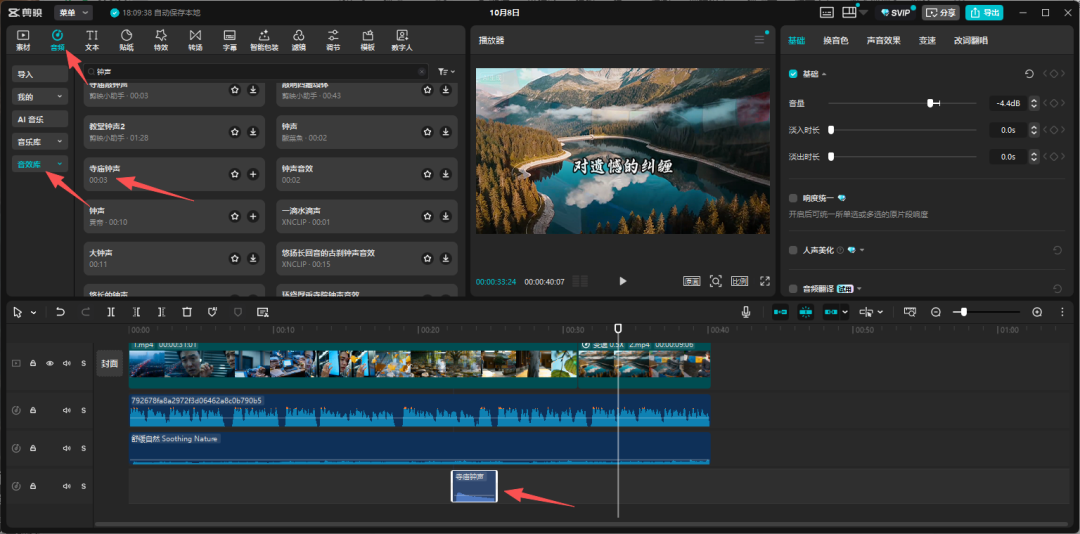
Task: Select the 寺庙钟声 clip on the timeline
Action: (x=474, y=486)
